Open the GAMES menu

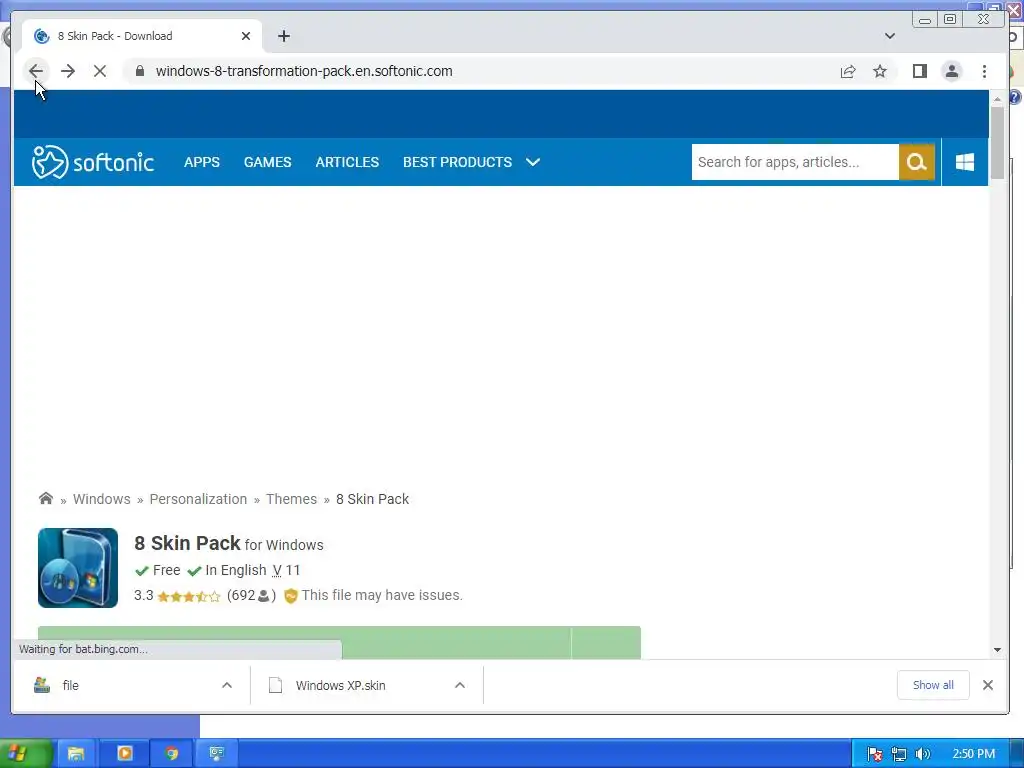(268, 162)
